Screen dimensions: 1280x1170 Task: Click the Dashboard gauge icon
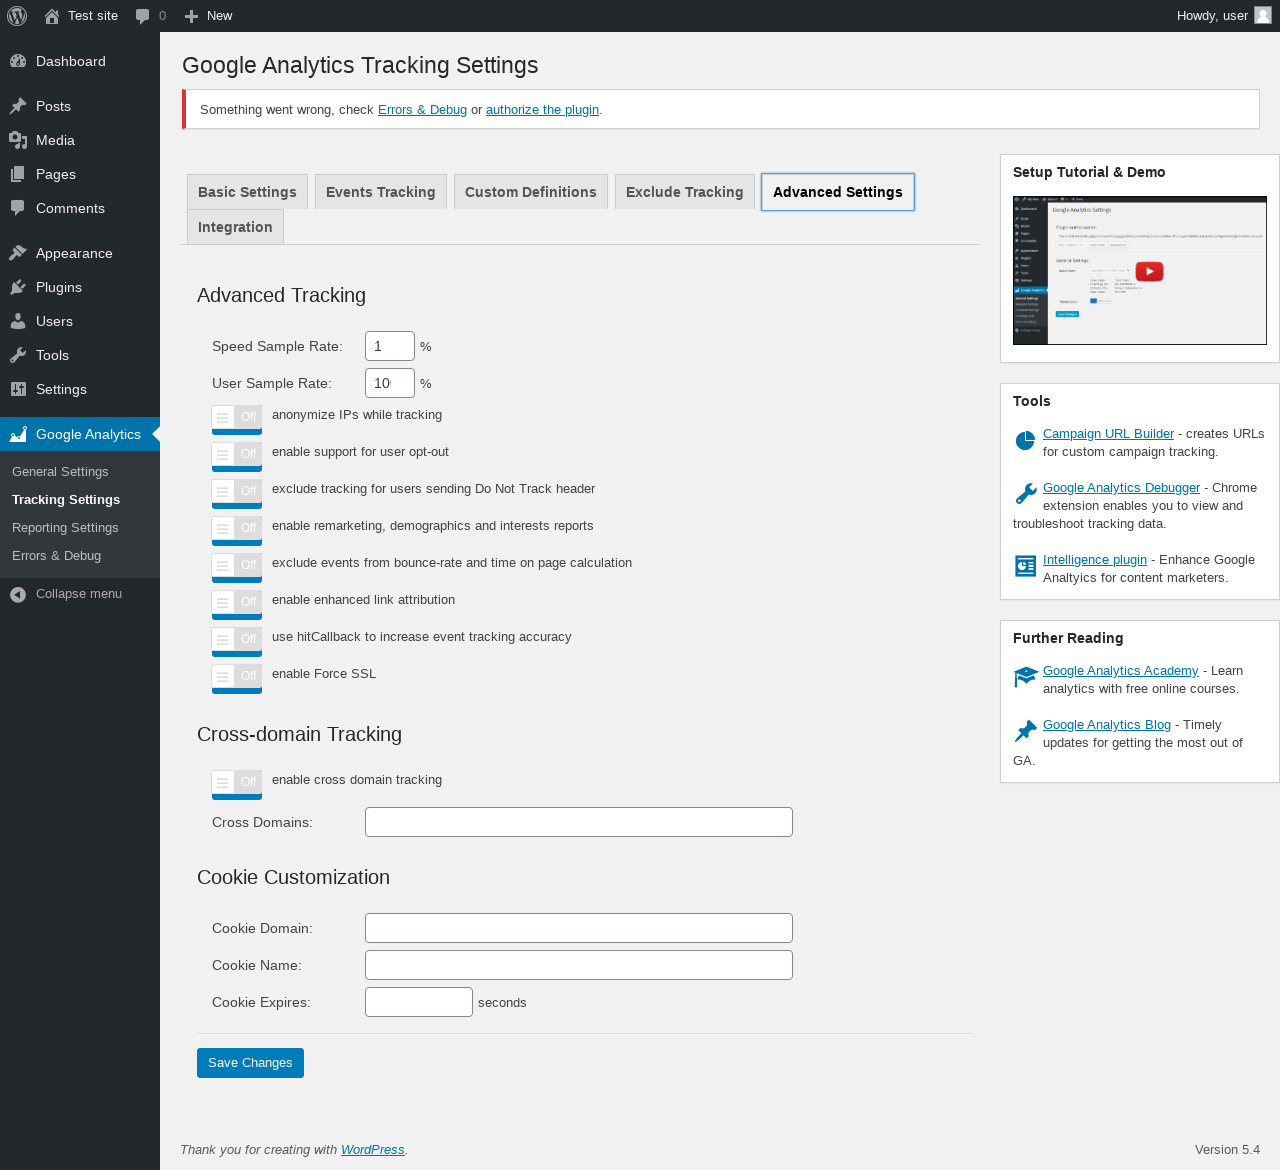click(18, 61)
